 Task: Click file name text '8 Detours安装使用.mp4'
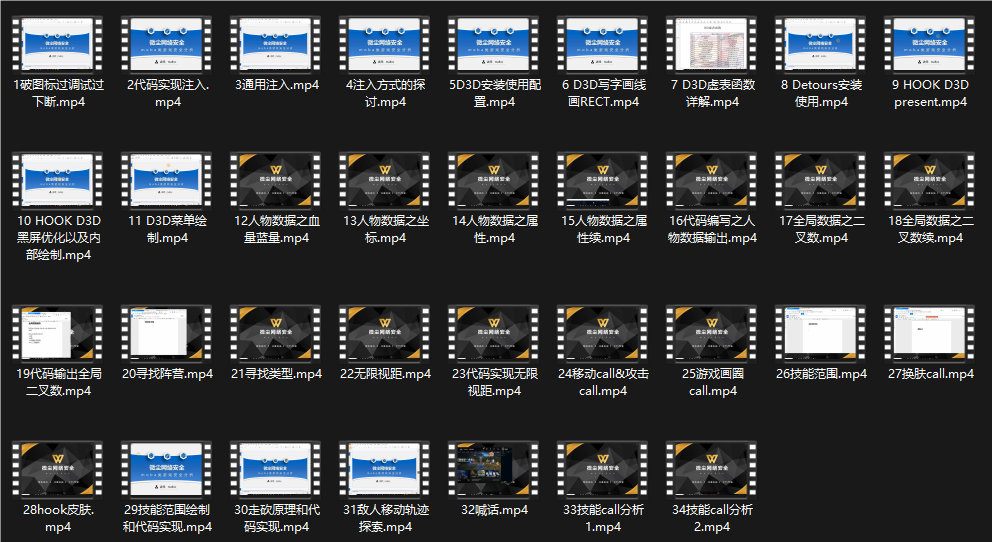[821, 94]
